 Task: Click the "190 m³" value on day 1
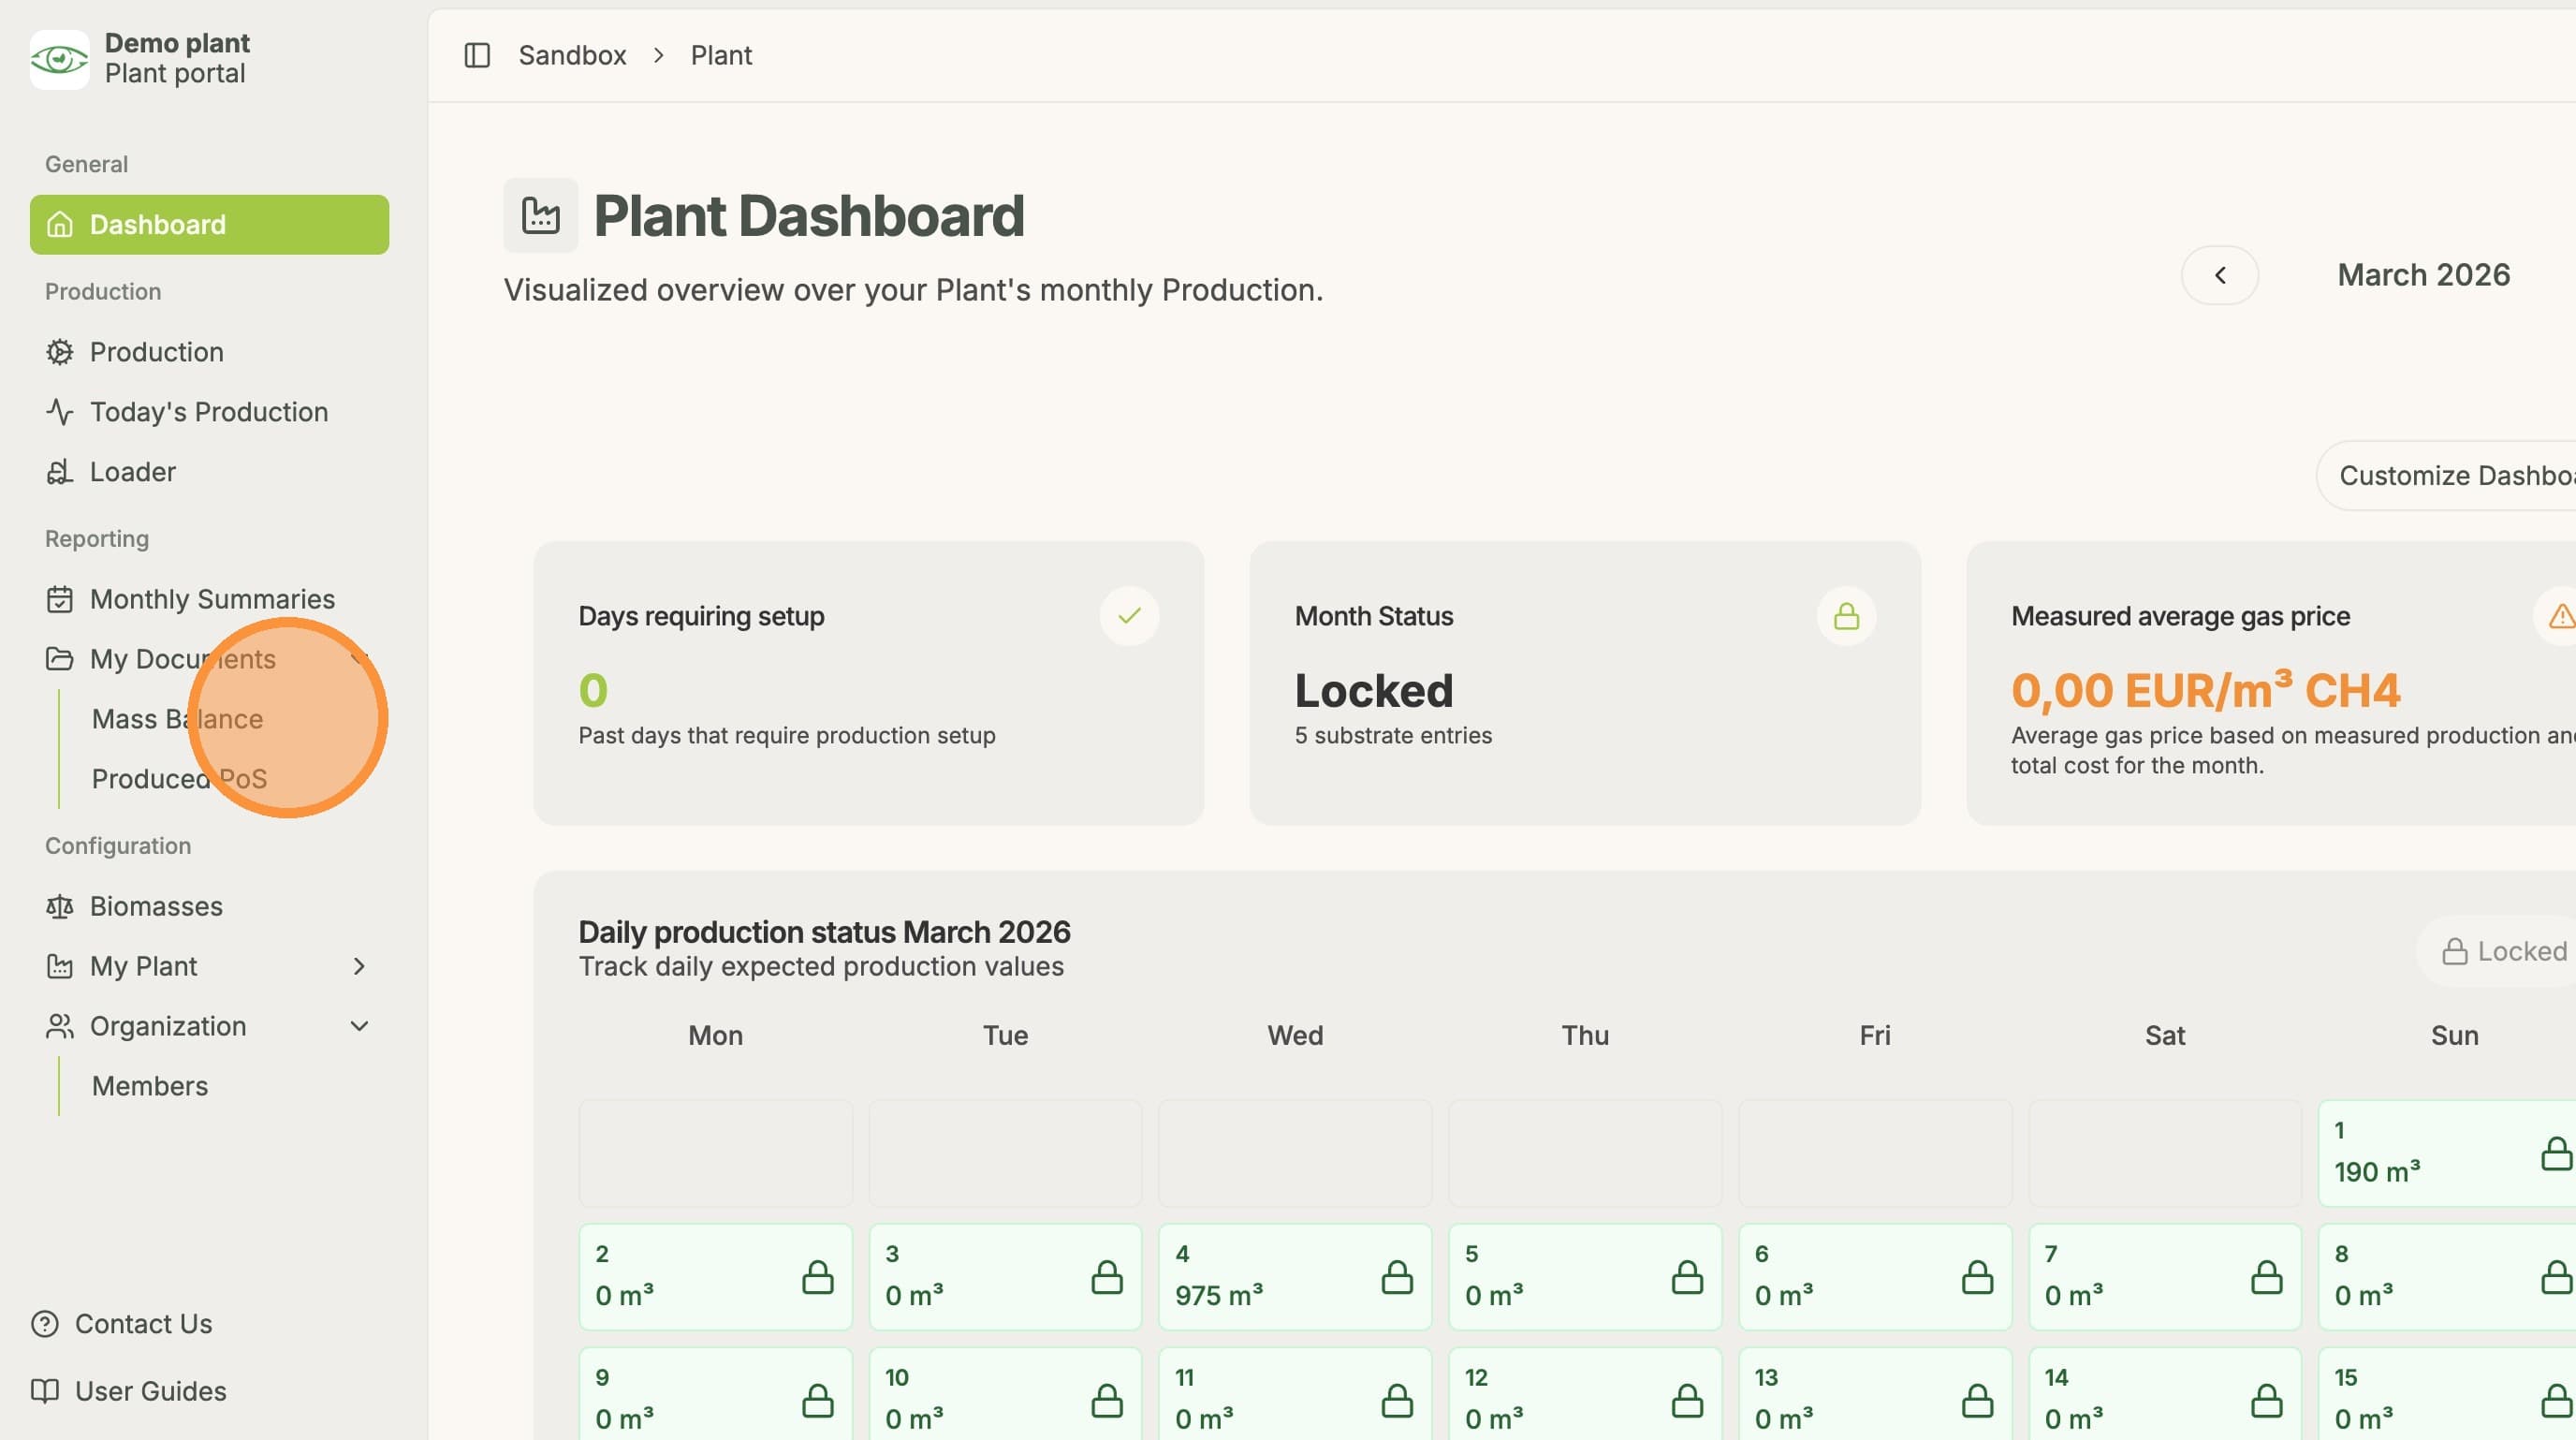pos(2377,1171)
